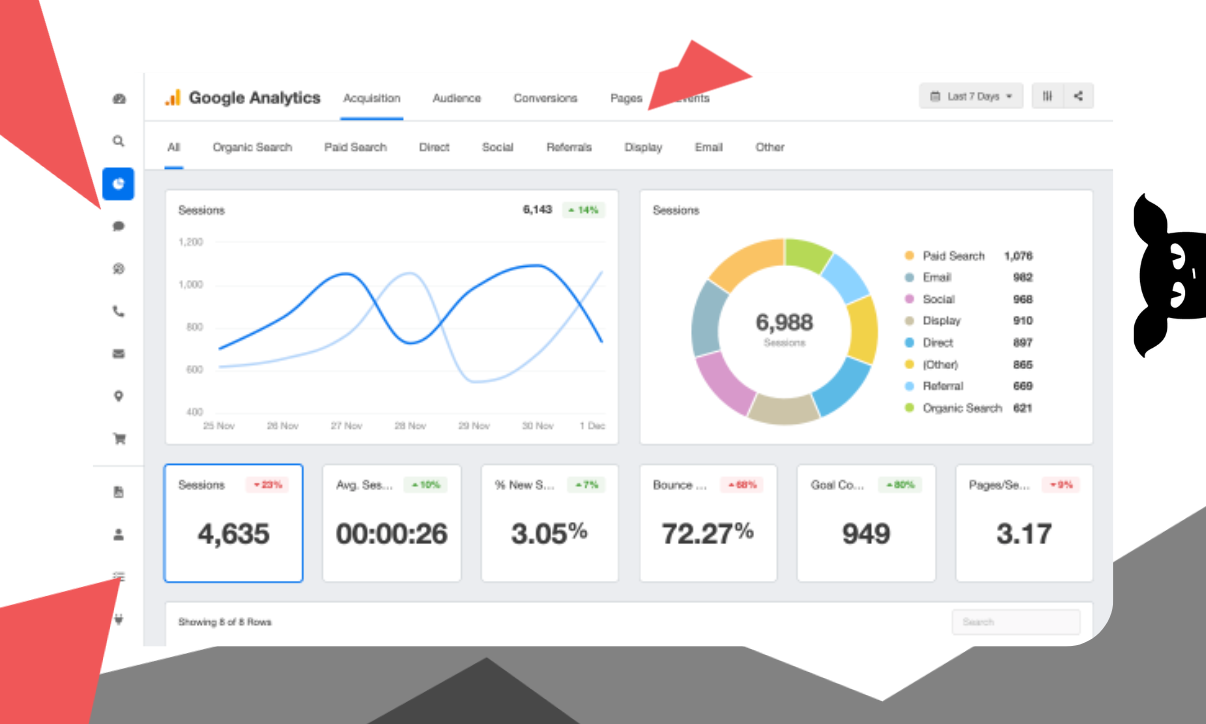
Task: Select the Pages/Session 3.17 metric card
Action: (x=1024, y=523)
